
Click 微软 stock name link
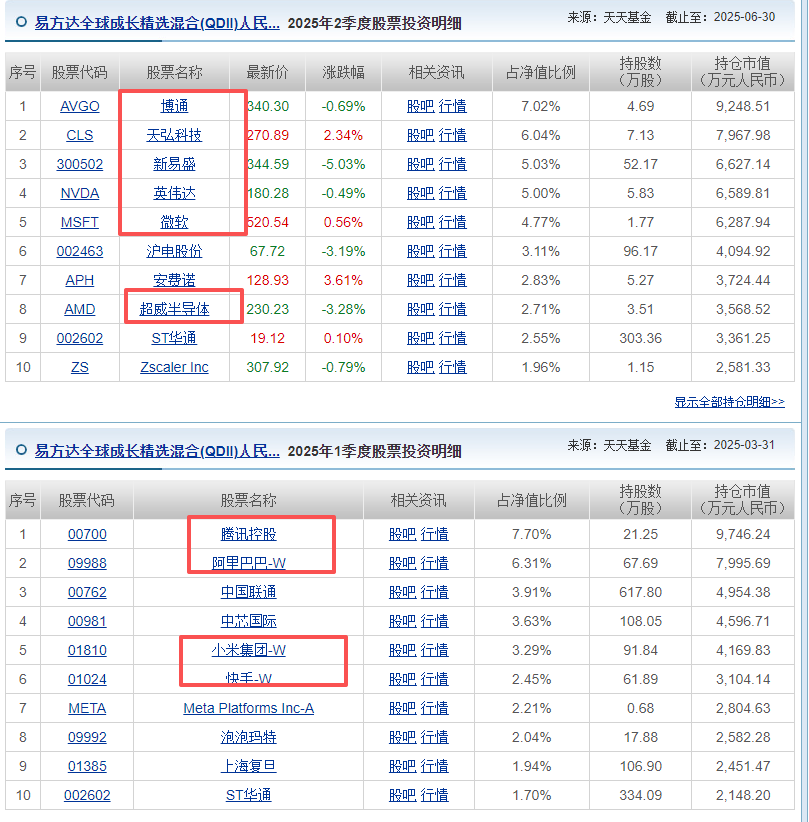[x=174, y=222]
